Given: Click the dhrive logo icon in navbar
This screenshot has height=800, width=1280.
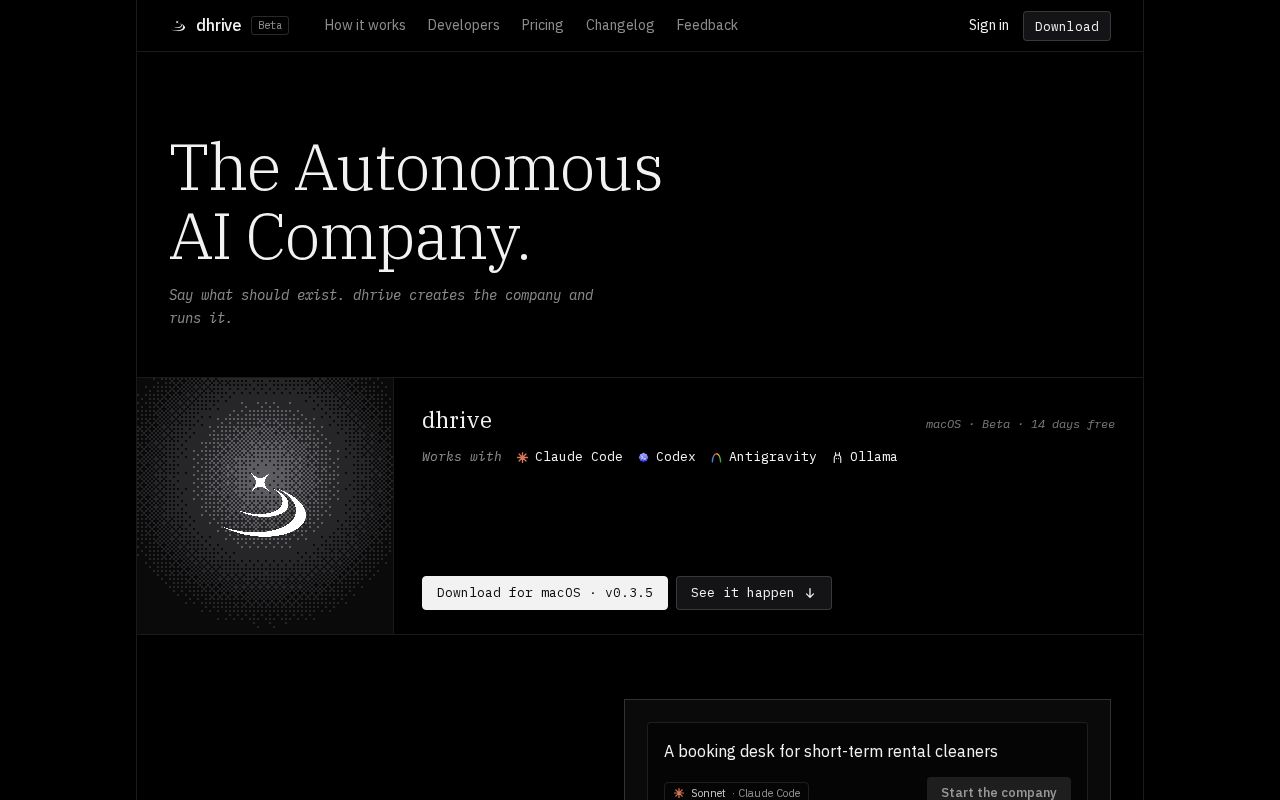Looking at the screenshot, I should pyautogui.click(x=179, y=26).
